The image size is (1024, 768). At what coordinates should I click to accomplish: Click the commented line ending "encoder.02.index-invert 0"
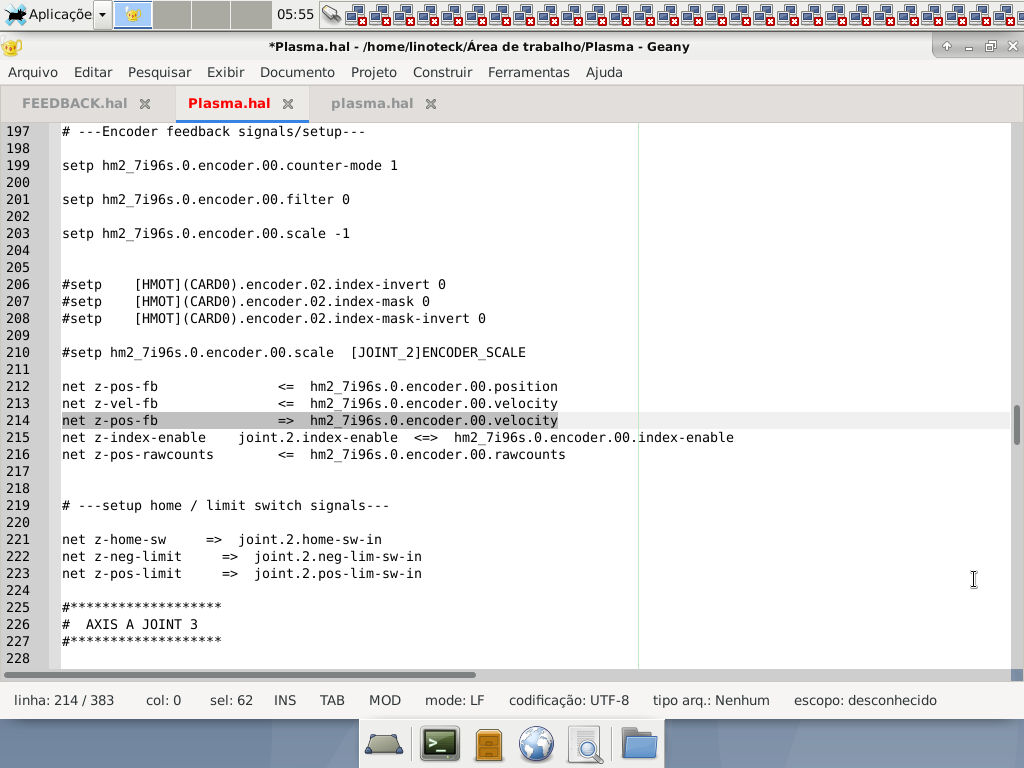[254, 285]
